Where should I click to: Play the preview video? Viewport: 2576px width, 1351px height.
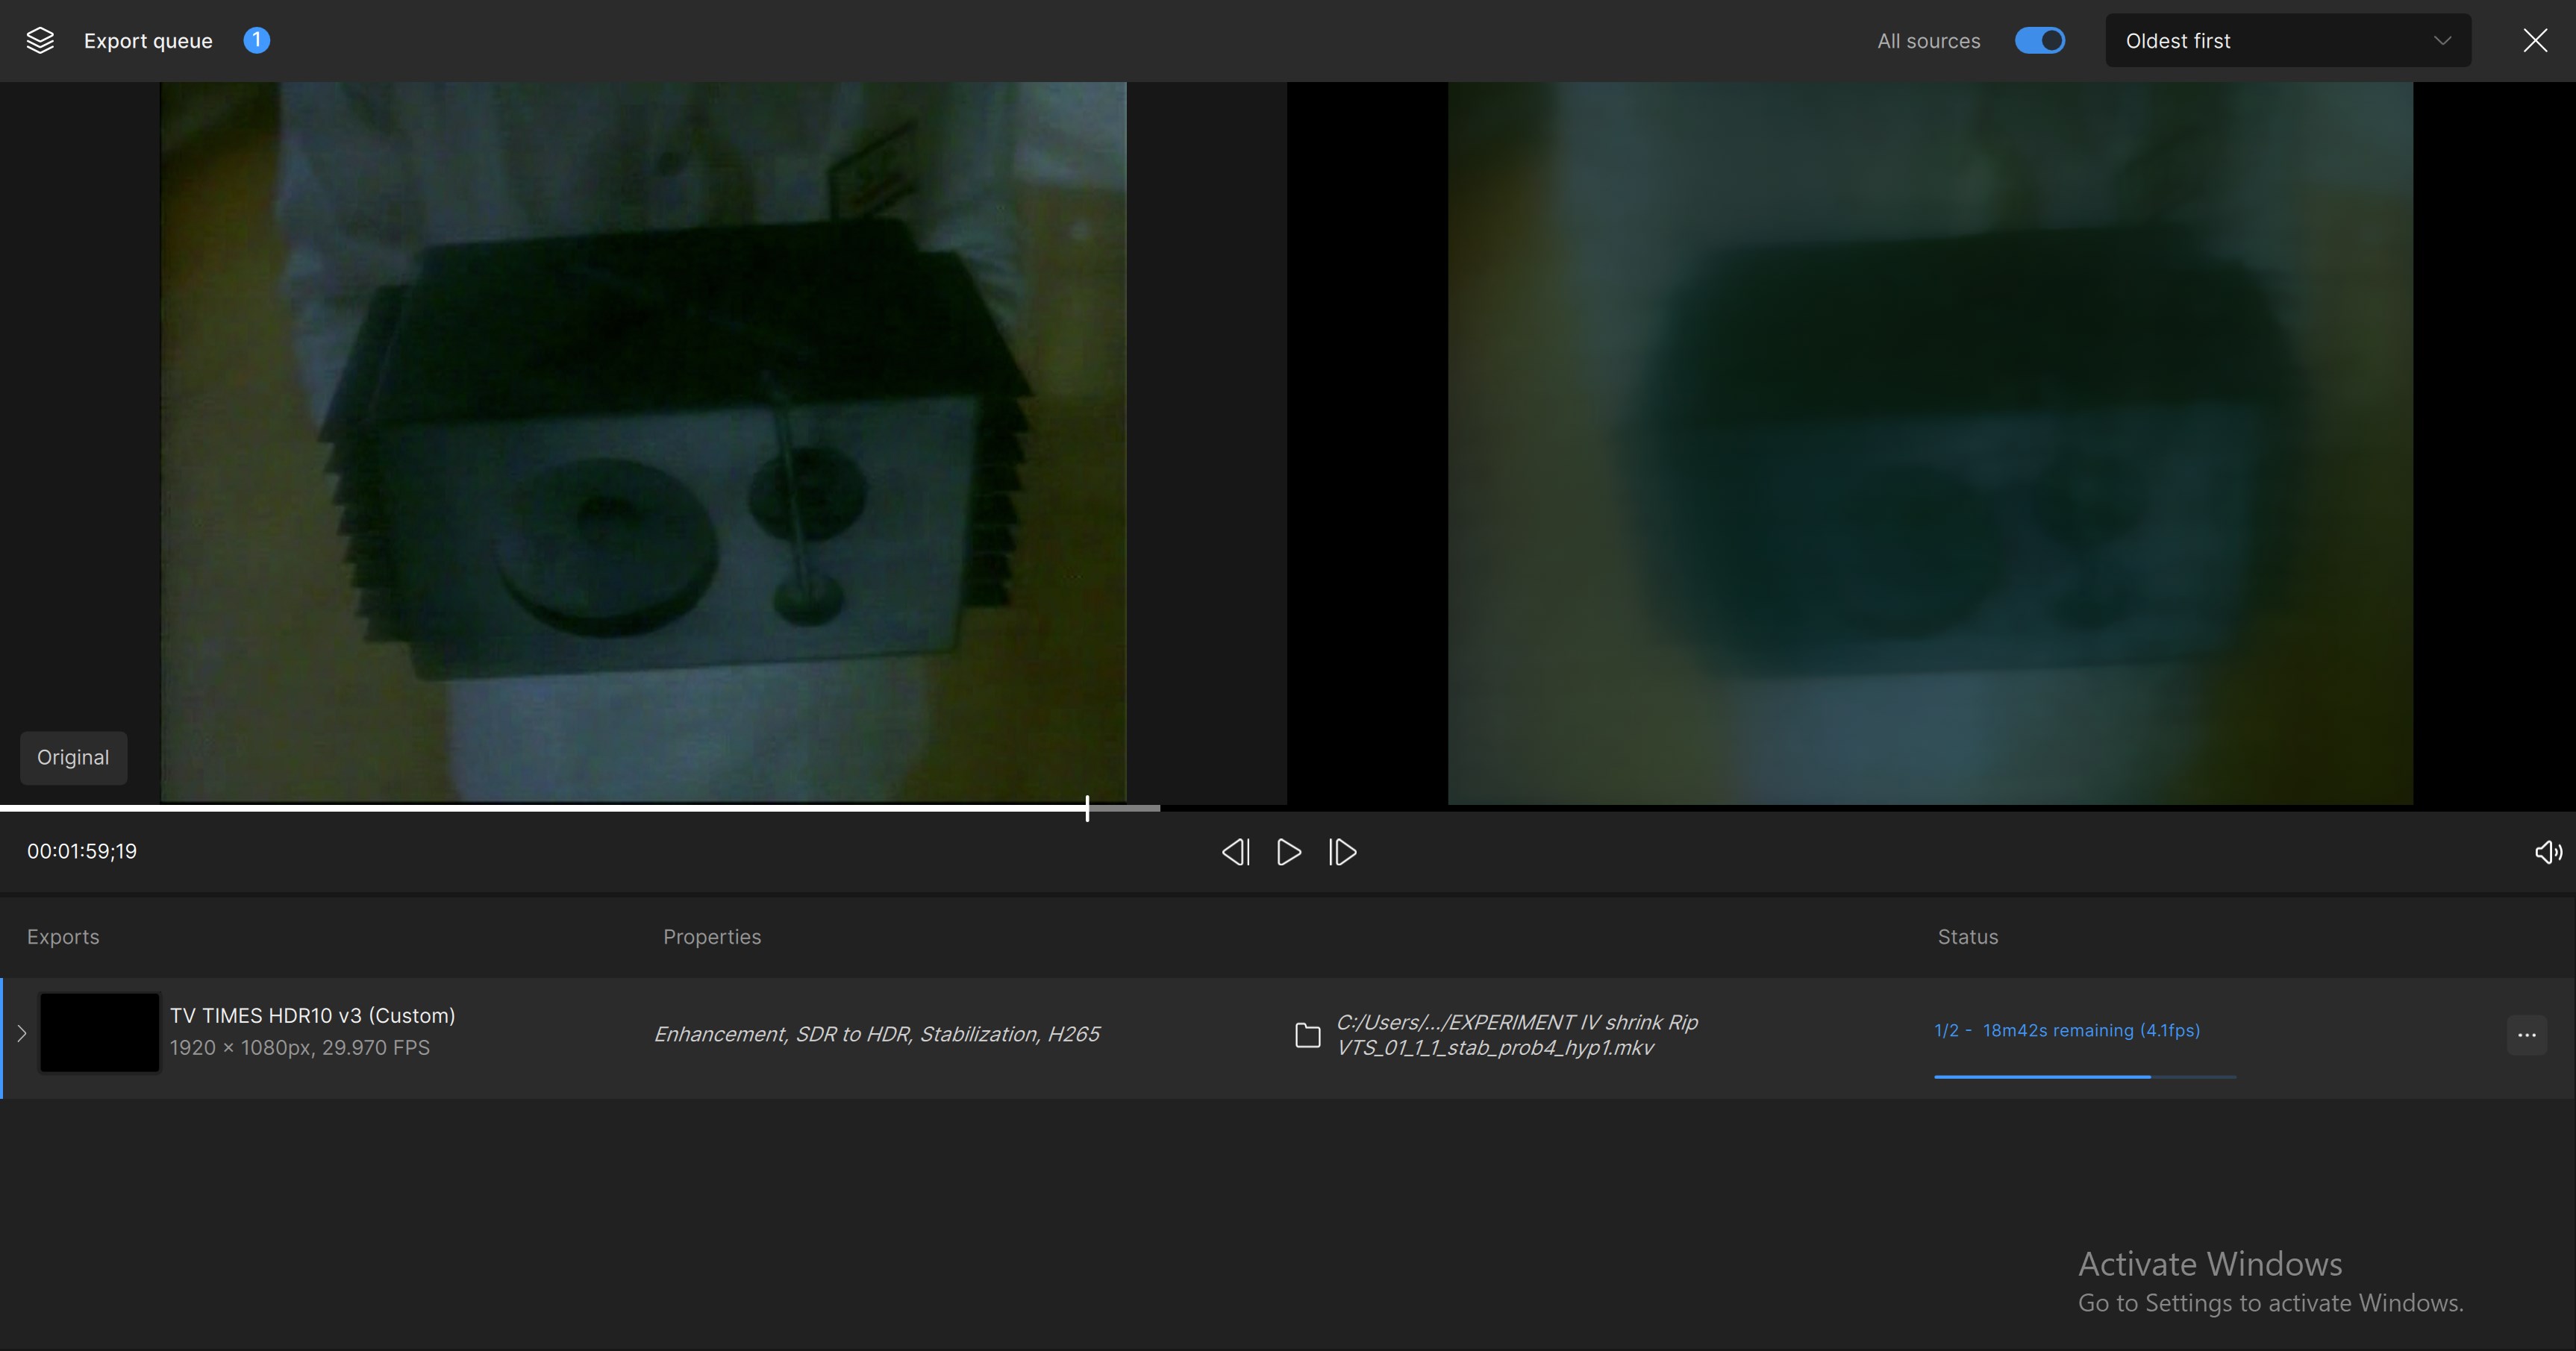pos(1289,852)
